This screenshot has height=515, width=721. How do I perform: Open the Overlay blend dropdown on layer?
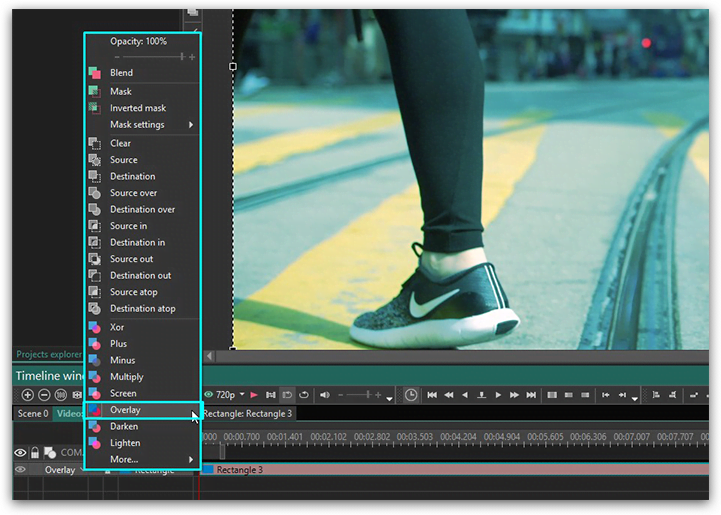(x=62, y=470)
